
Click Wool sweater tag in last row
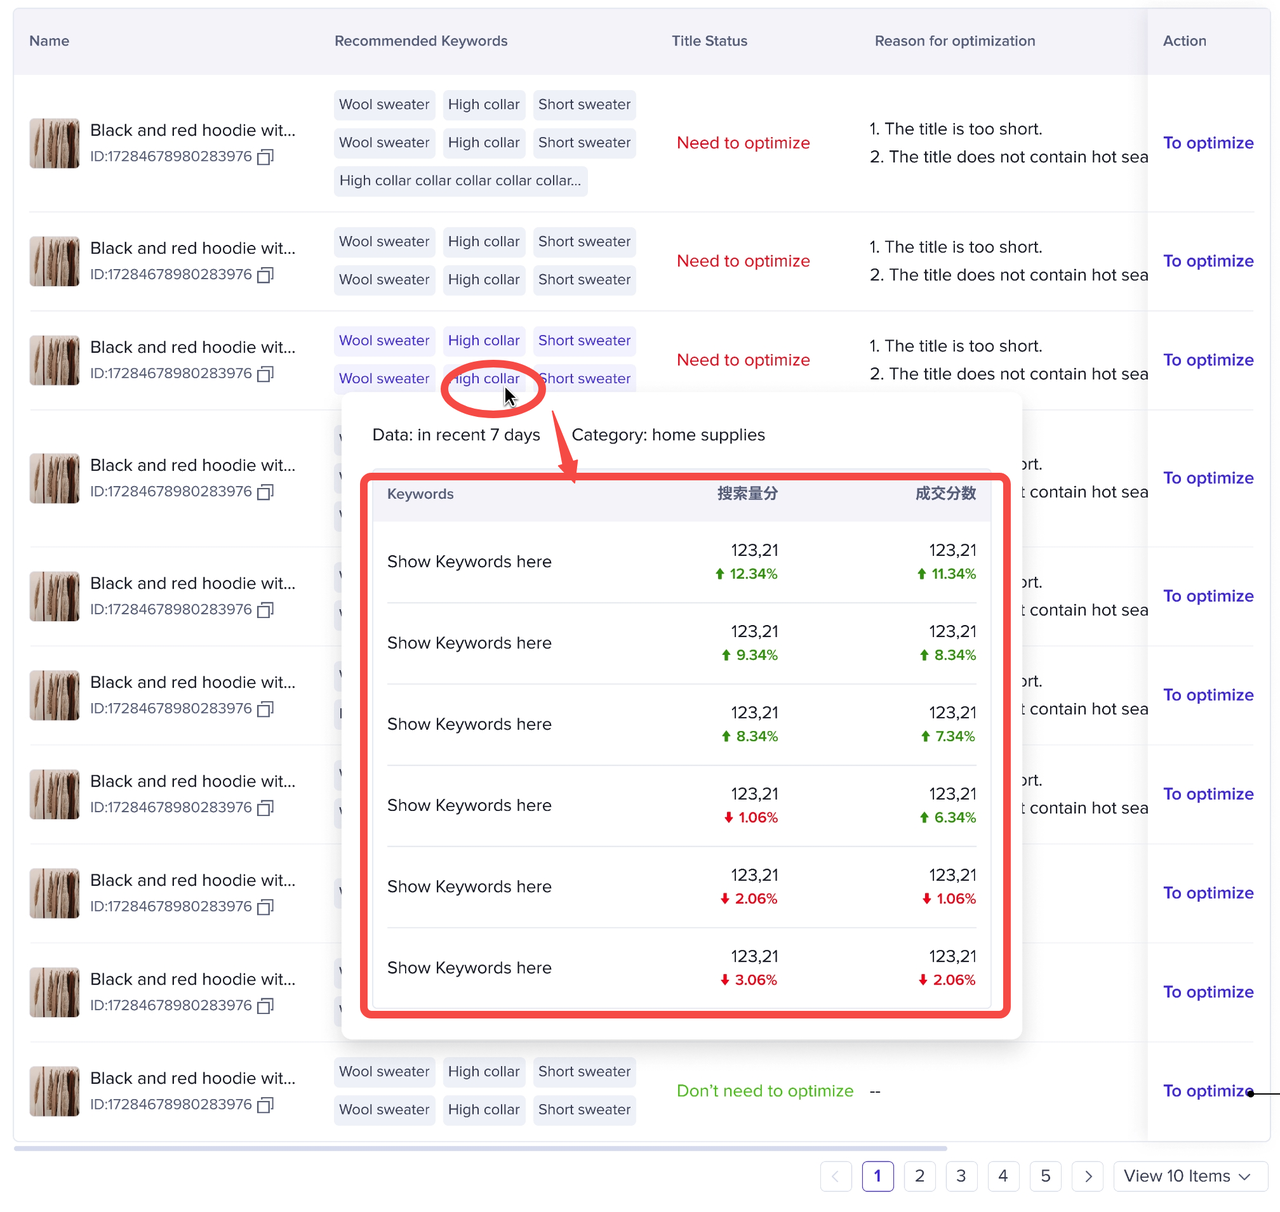coord(384,1072)
